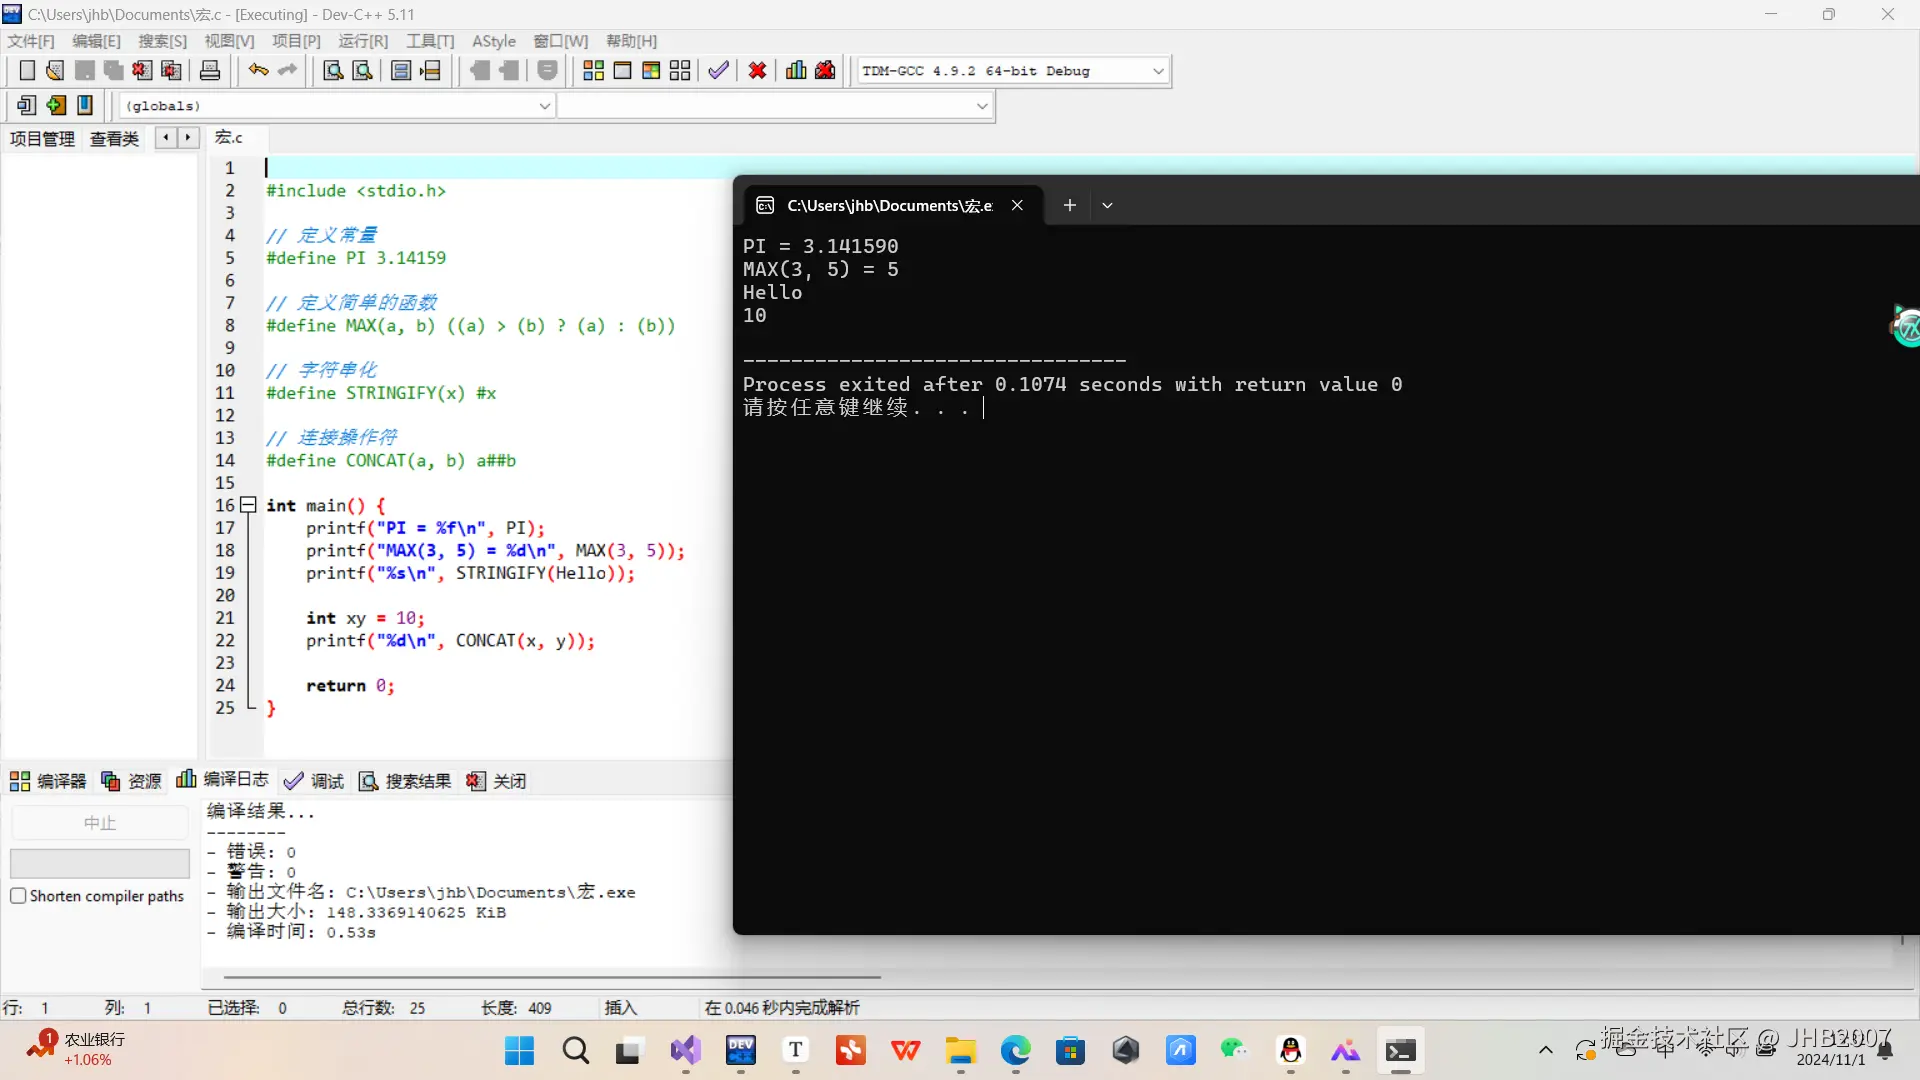Open the TDM-GCC compiler selection dropdown

[x=1157, y=71]
